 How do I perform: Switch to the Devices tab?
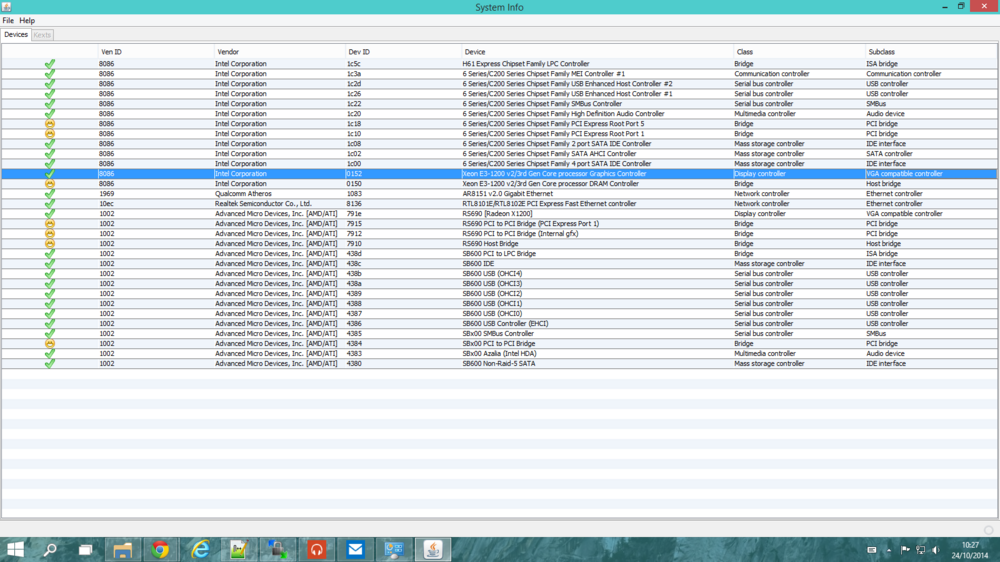pyautogui.click(x=16, y=35)
